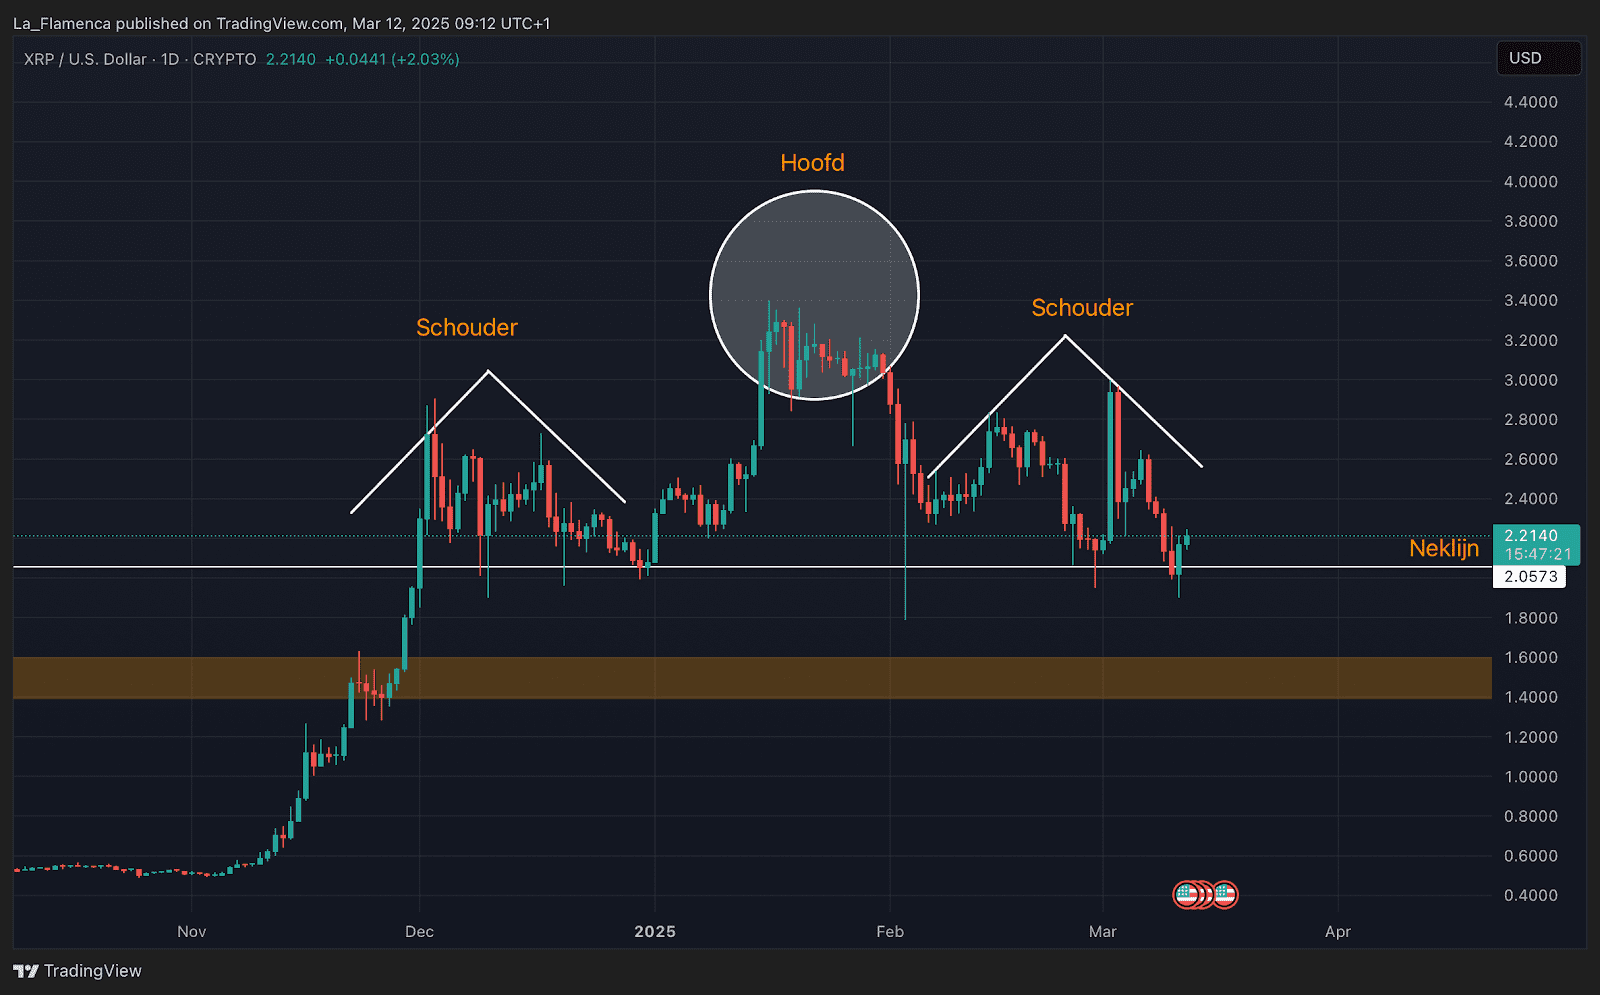The width and height of the screenshot is (1600, 995).
Task: Click the 2.4000 price axis label
Action: pos(1531,499)
